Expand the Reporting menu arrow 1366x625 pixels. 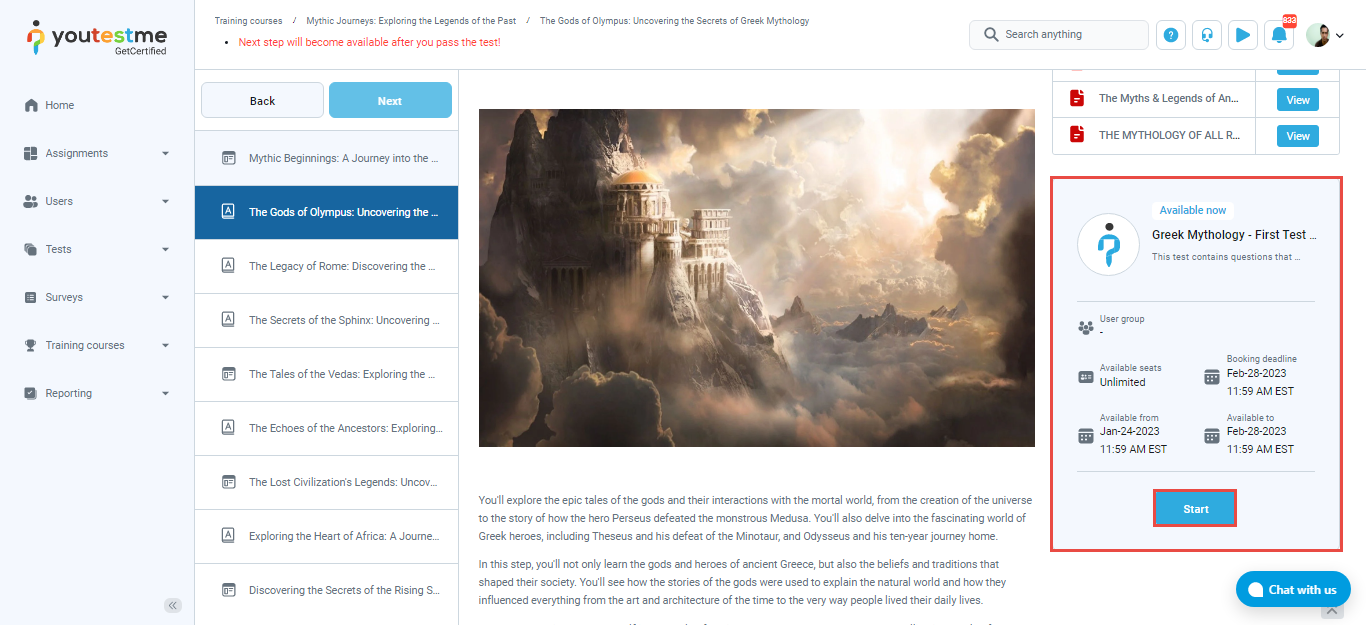pos(165,393)
